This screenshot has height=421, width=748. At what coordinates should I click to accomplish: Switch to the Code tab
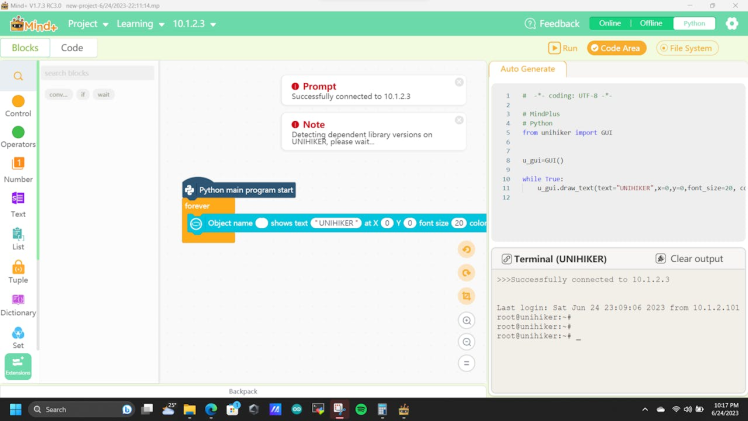point(72,48)
